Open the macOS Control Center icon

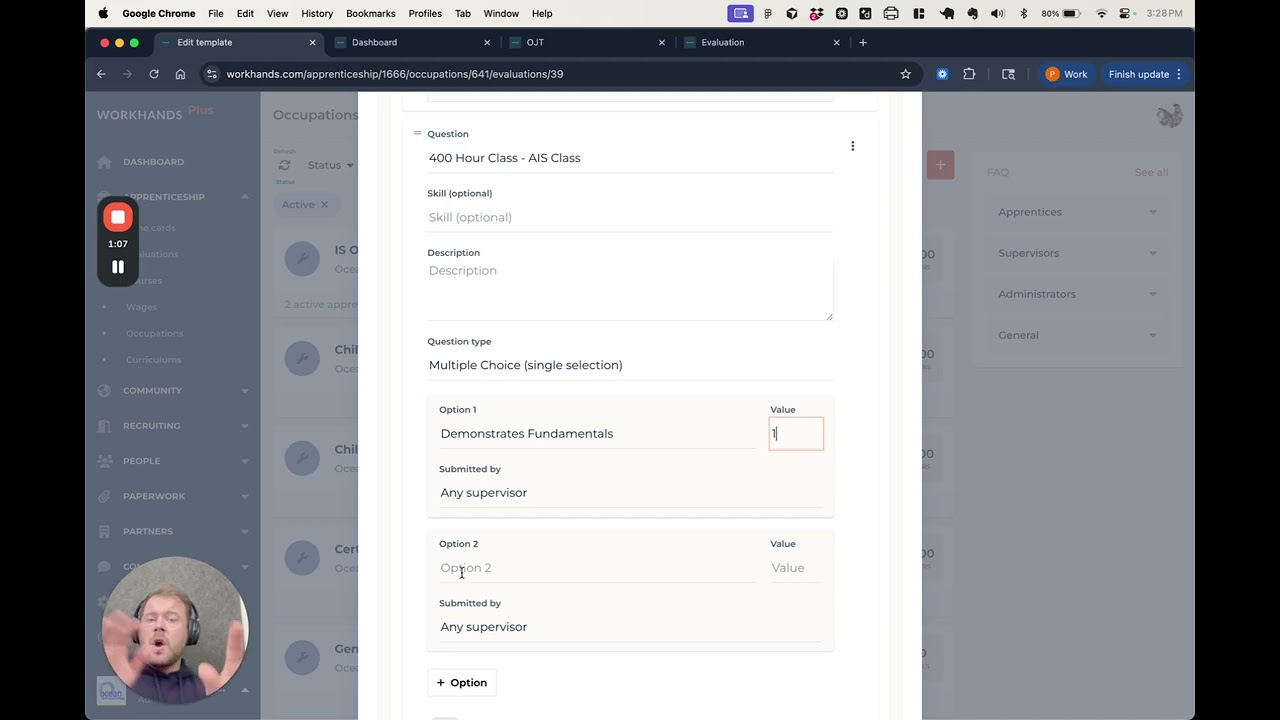click(x=1125, y=13)
